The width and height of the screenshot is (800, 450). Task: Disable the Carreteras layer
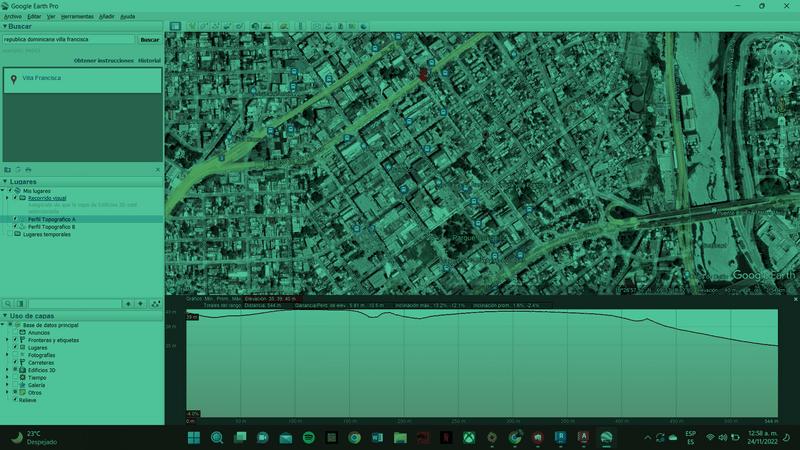click(15, 362)
